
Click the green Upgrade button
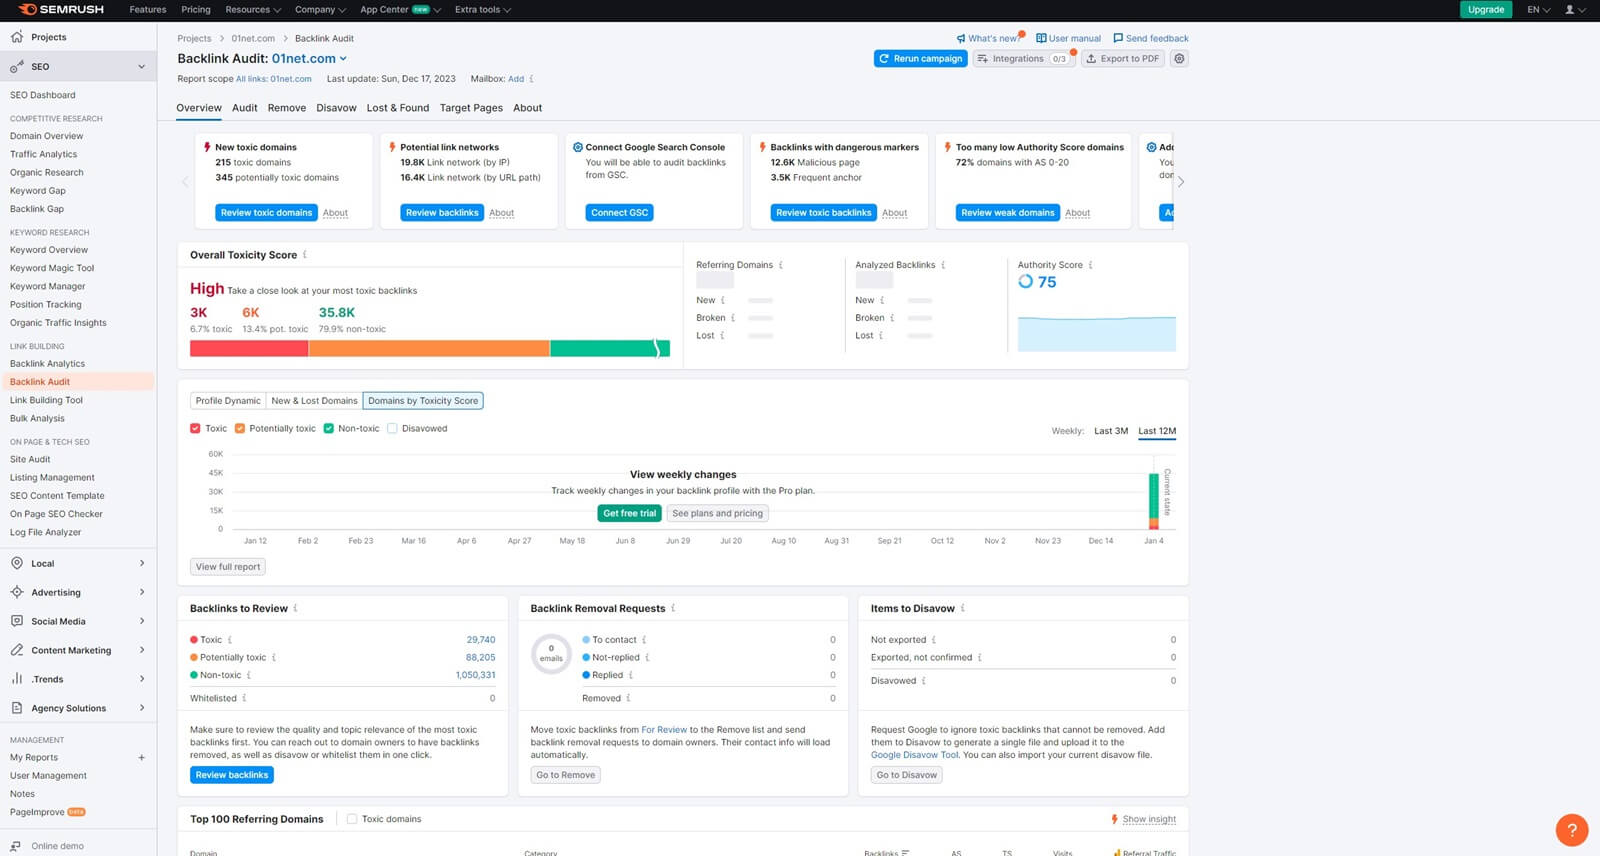click(1486, 9)
